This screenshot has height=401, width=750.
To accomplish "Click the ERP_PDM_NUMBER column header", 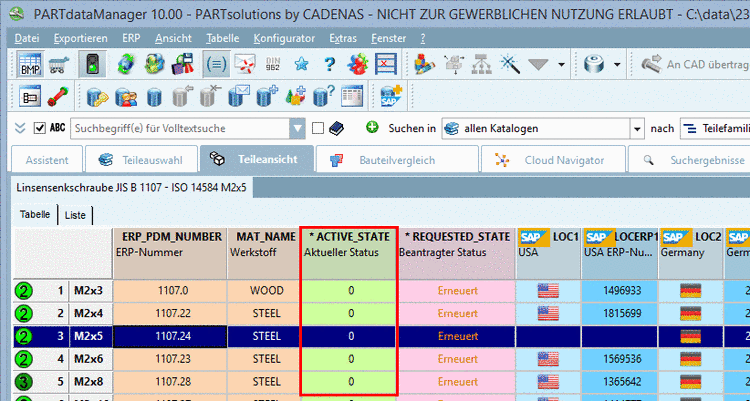I will [170, 254].
